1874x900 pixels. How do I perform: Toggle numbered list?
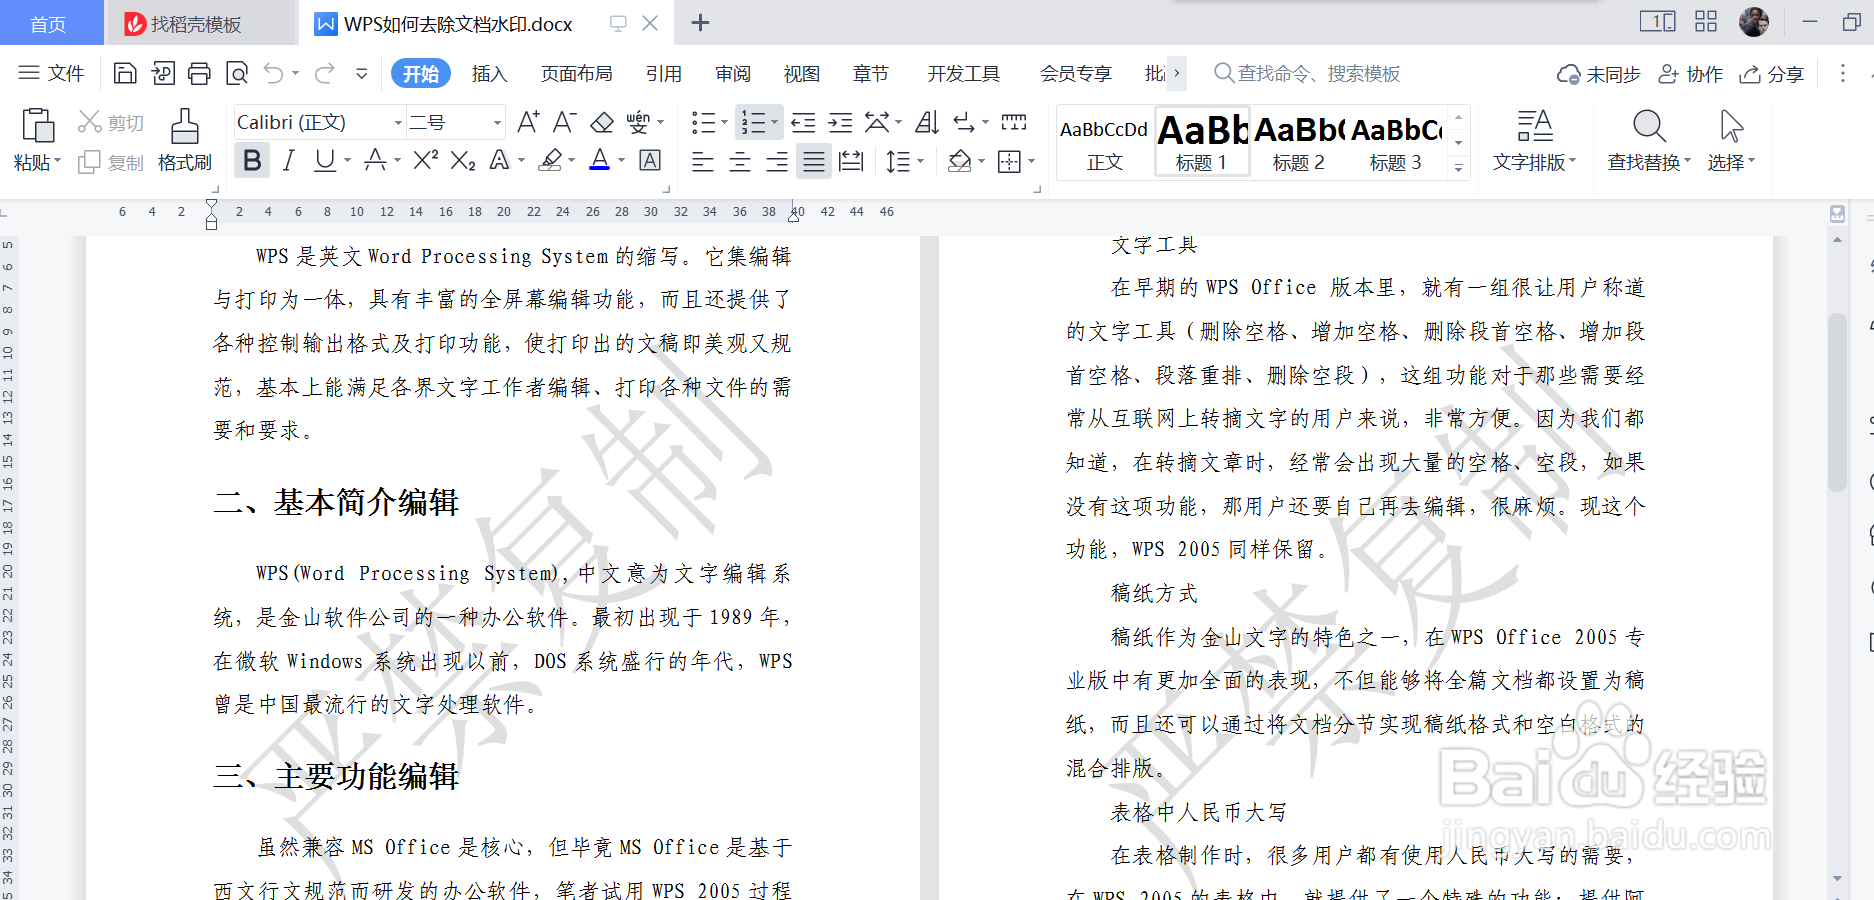click(753, 122)
